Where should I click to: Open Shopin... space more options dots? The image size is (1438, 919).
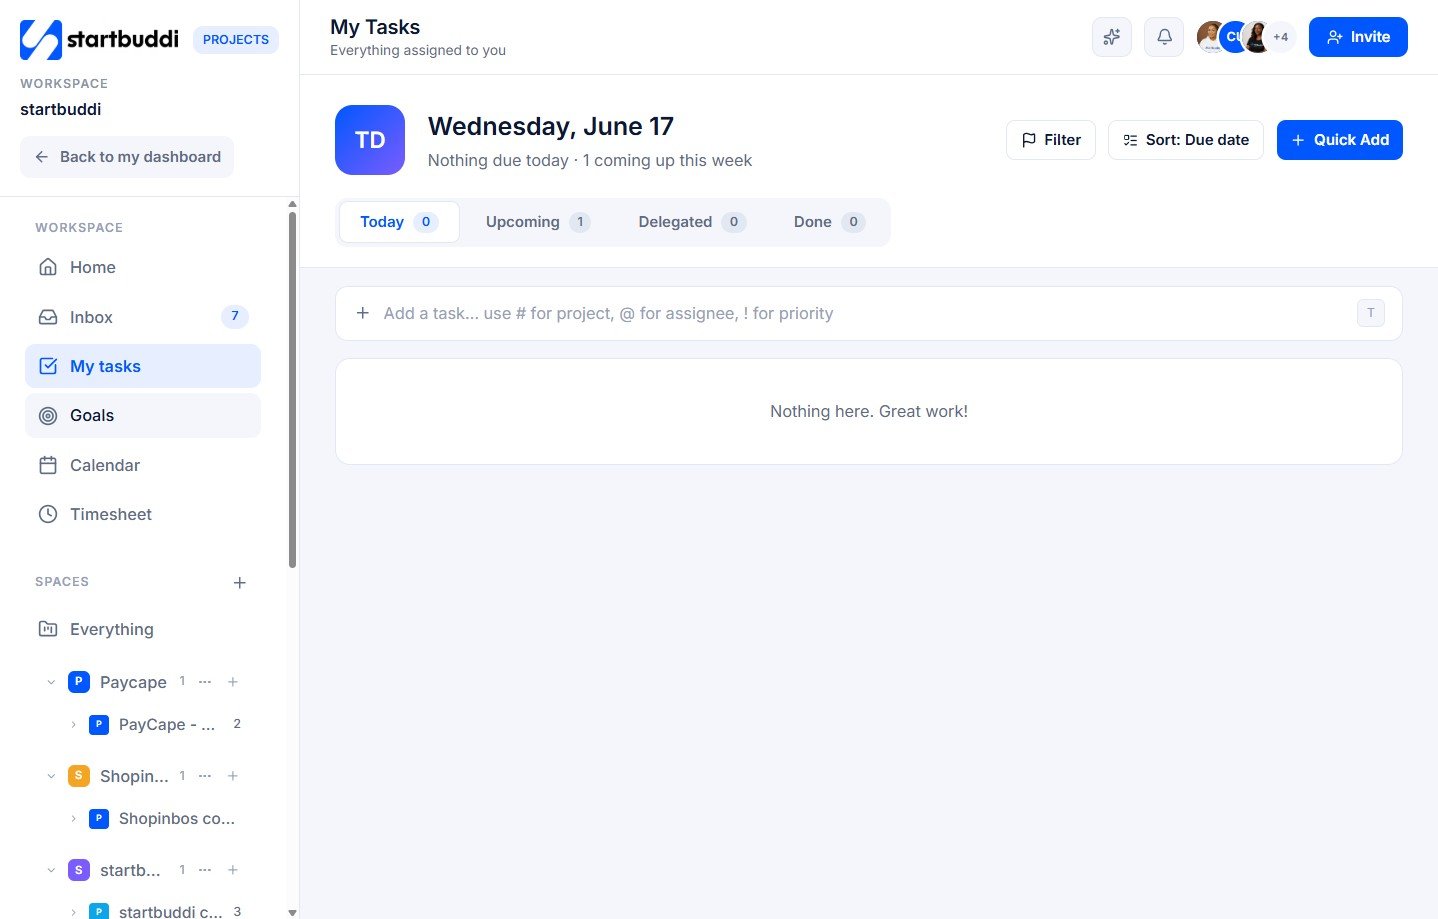[205, 776]
